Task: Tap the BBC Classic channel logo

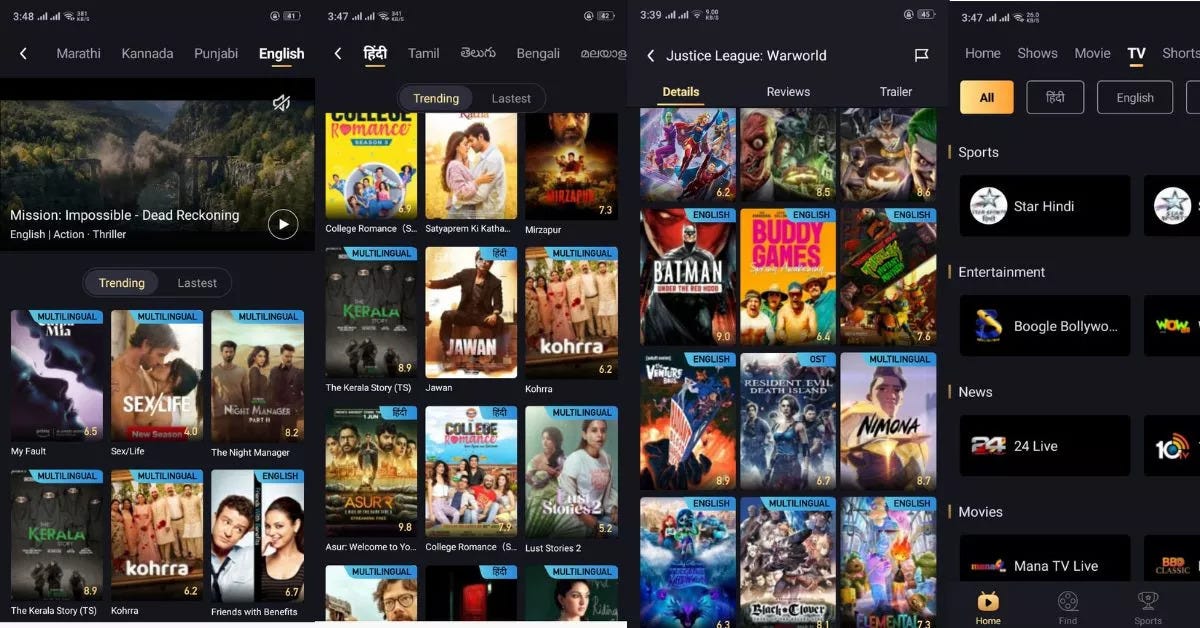Action: coord(1173,566)
